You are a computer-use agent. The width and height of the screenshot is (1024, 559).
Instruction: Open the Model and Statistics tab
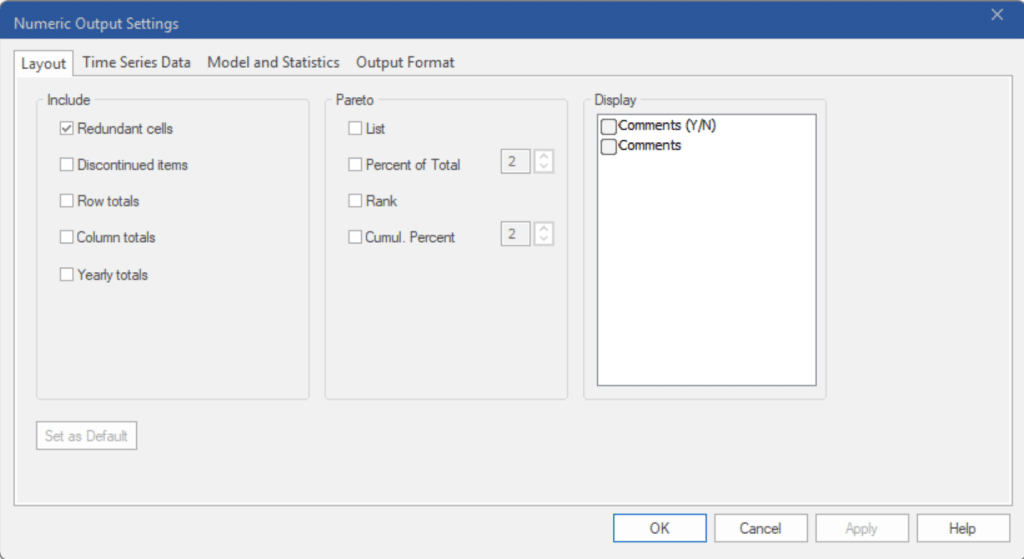(x=273, y=62)
